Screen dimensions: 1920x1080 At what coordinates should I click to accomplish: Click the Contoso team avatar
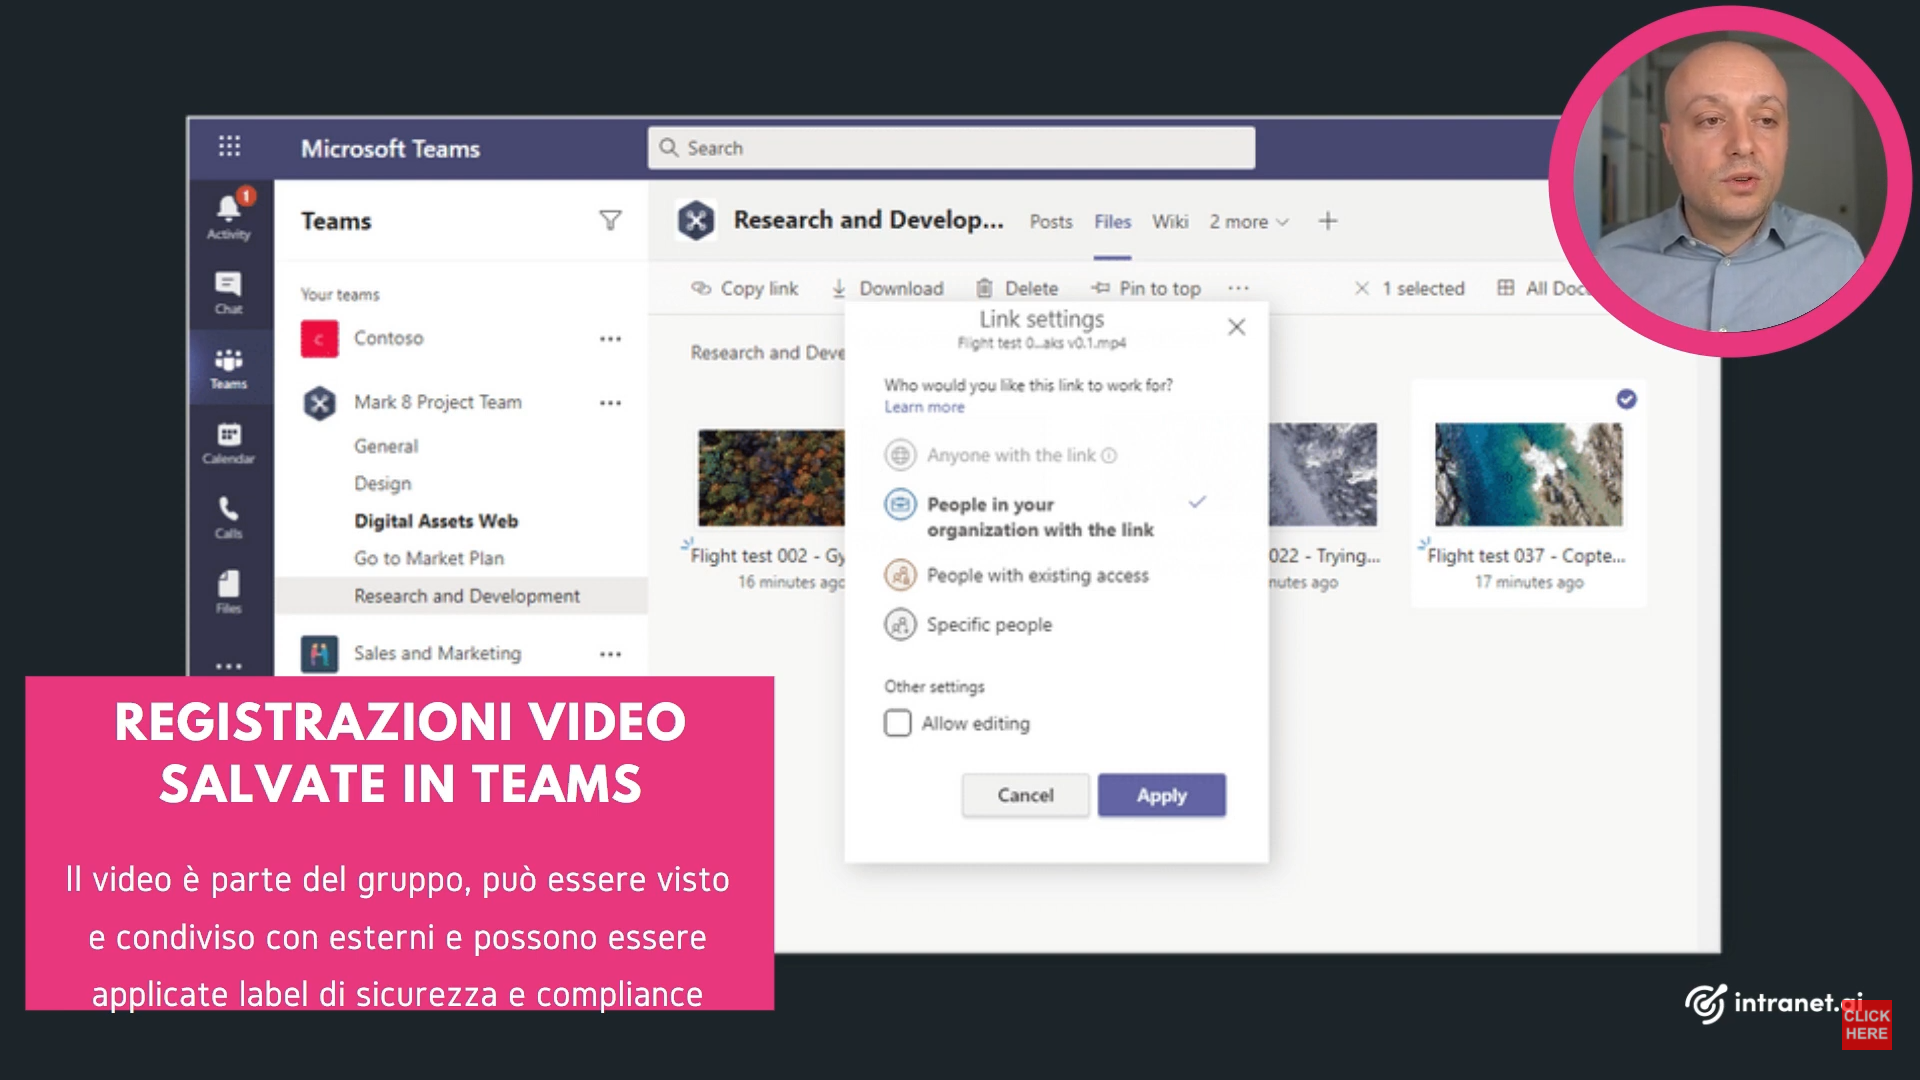tap(320, 339)
